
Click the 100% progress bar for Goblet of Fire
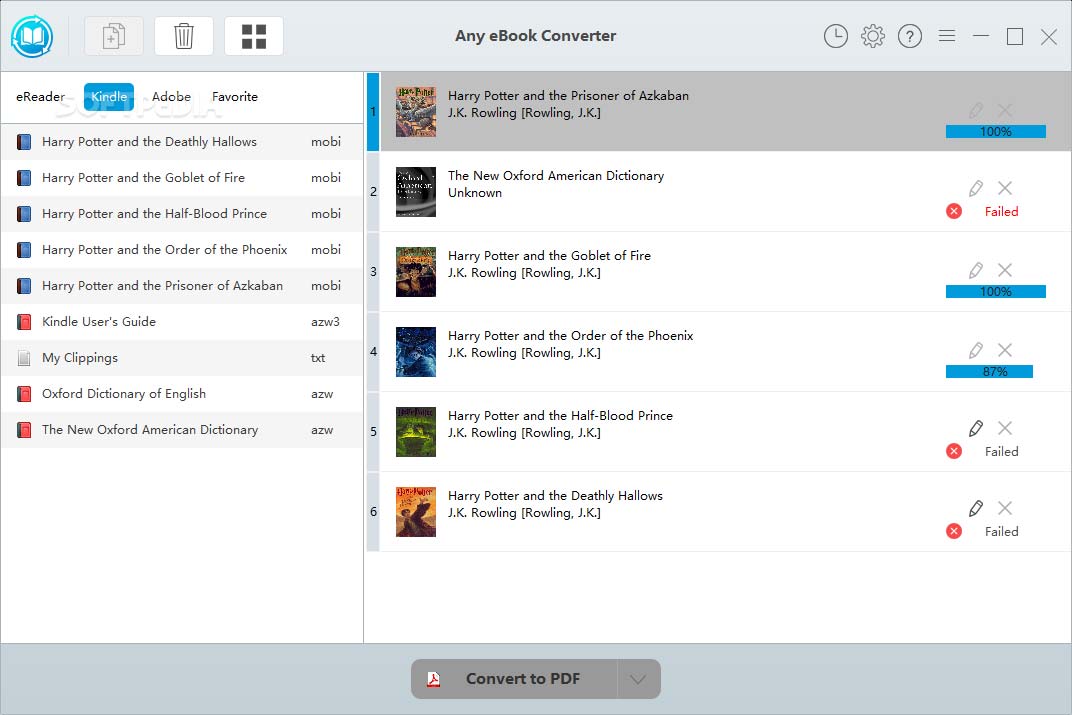point(995,291)
